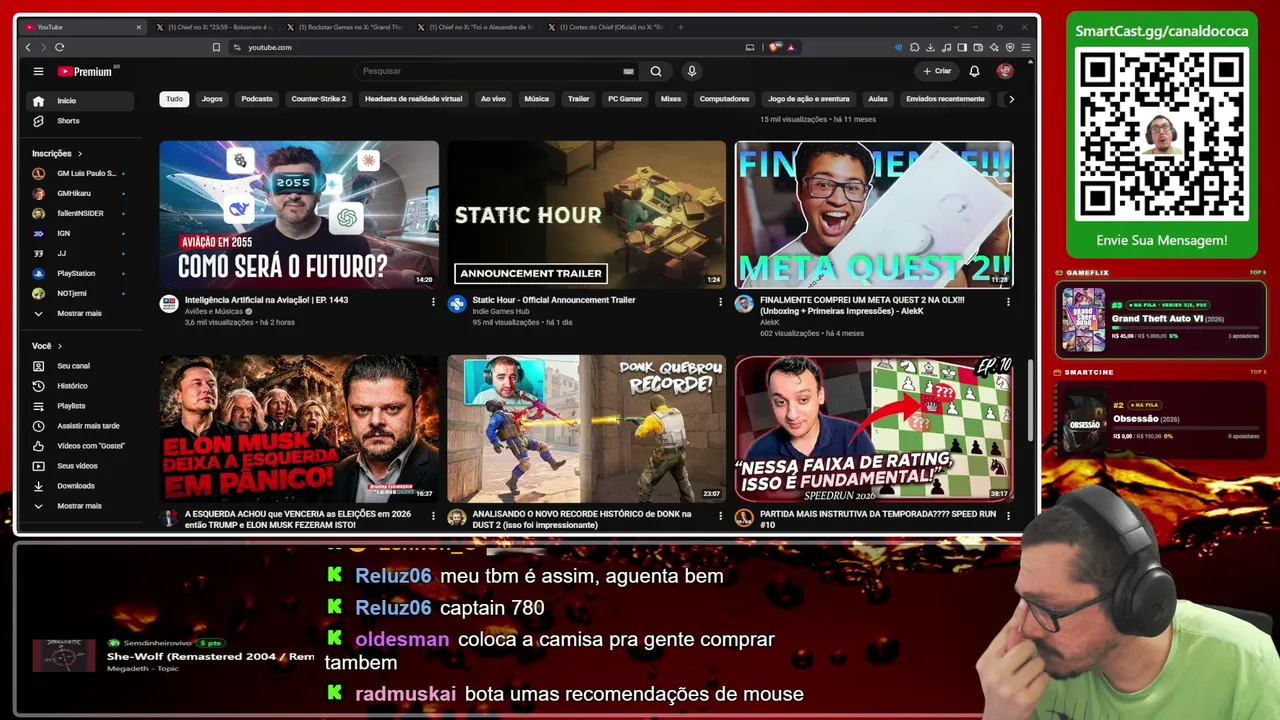Open more options for Inteligência Artificial na Aviação video

click(x=433, y=301)
